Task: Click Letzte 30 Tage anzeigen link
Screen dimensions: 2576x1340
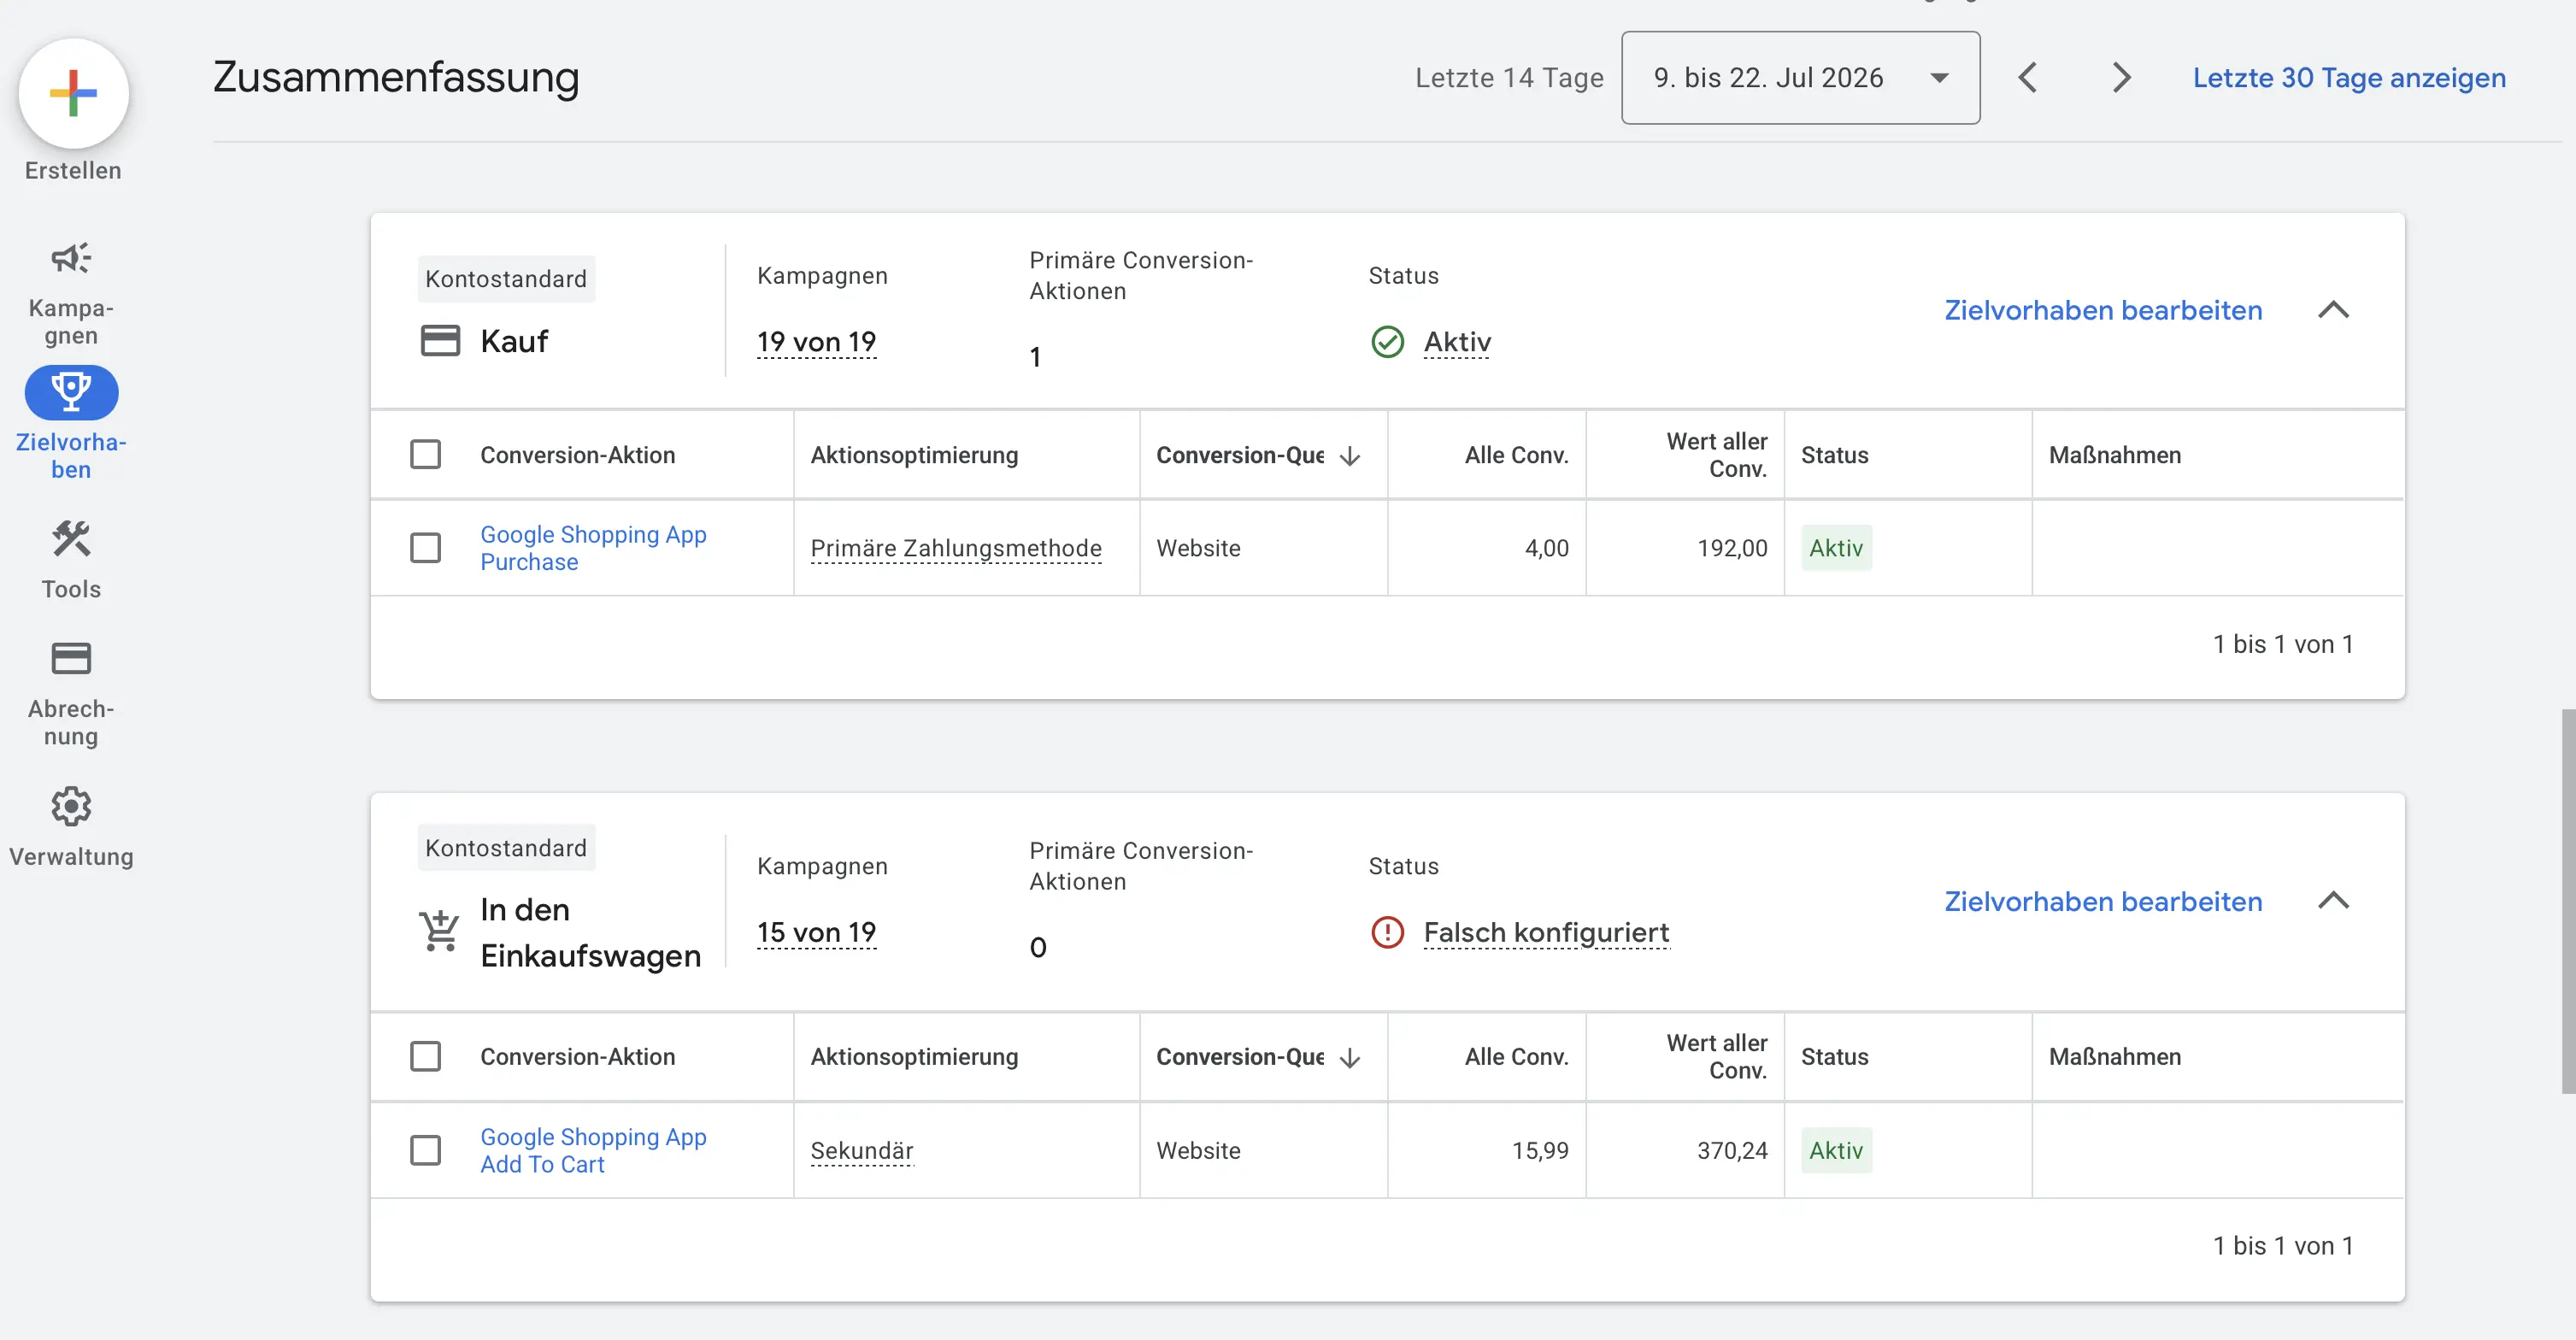Action: tap(2349, 78)
